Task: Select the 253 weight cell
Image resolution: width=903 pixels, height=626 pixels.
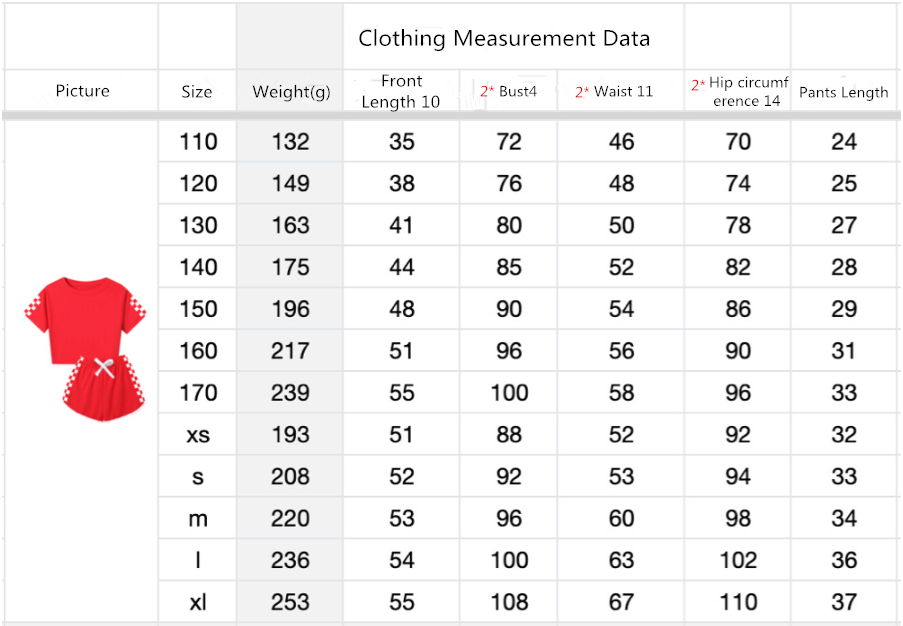Action: [x=291, y=602]
